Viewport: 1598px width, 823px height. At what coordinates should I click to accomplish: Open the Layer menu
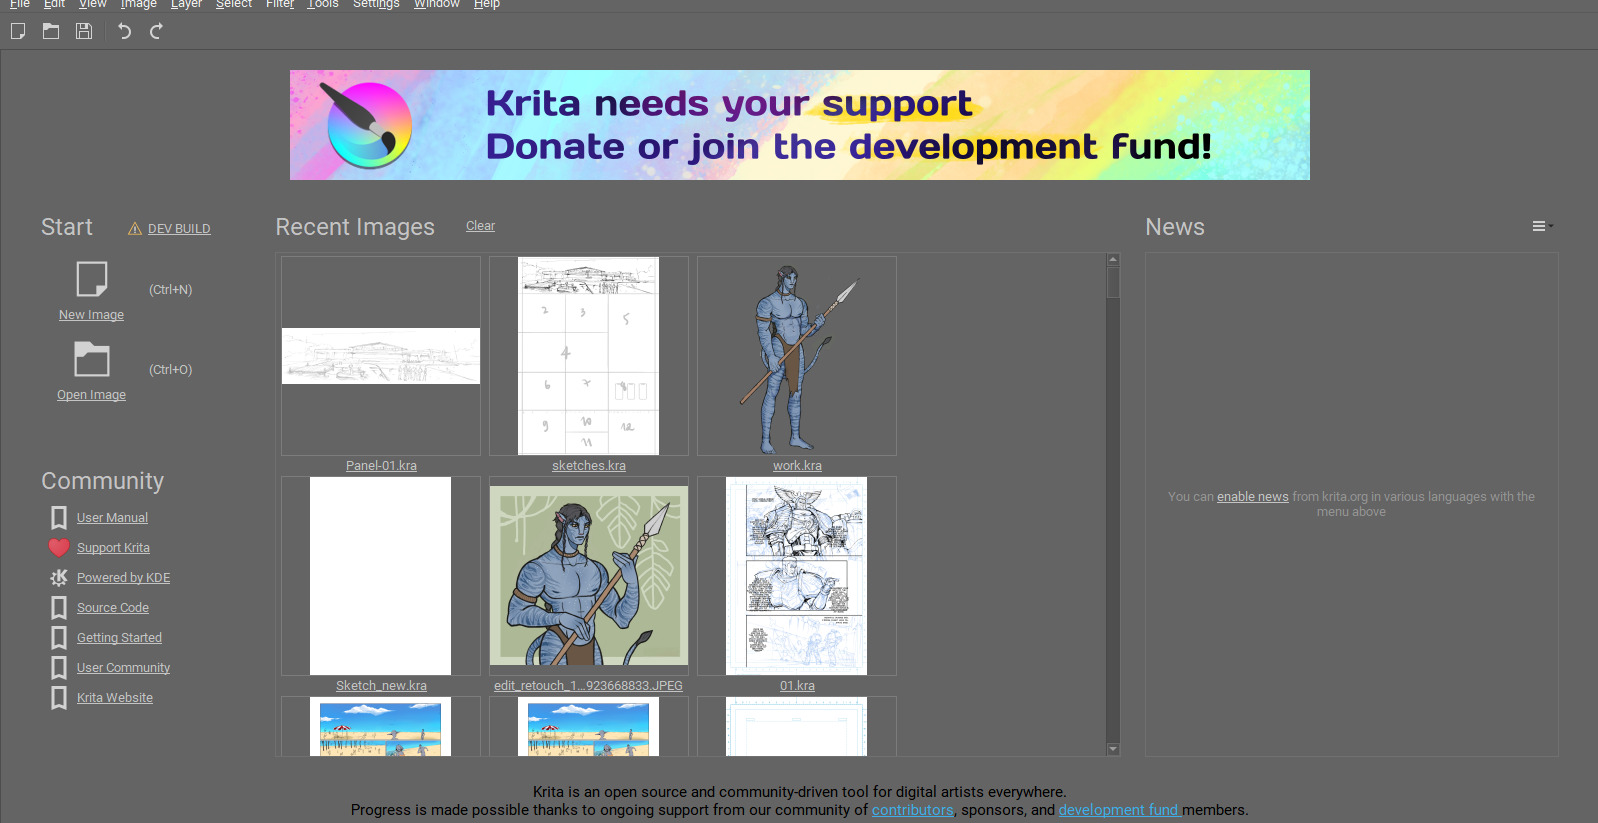186,4
